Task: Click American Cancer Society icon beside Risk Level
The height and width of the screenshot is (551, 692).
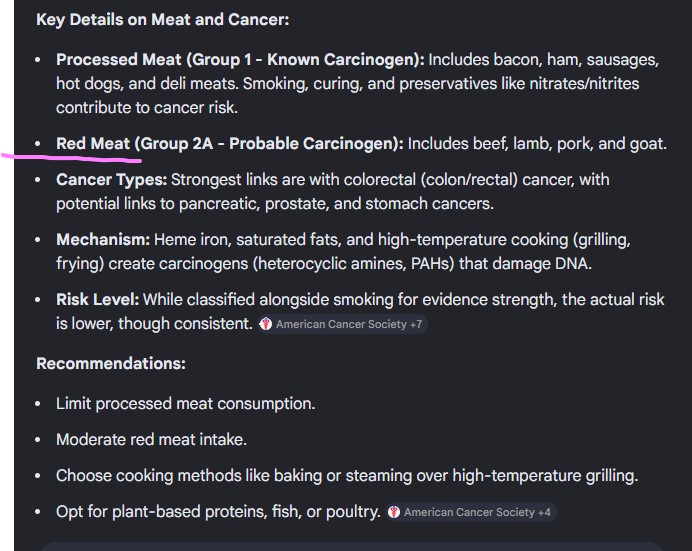Action: point(266,324)
